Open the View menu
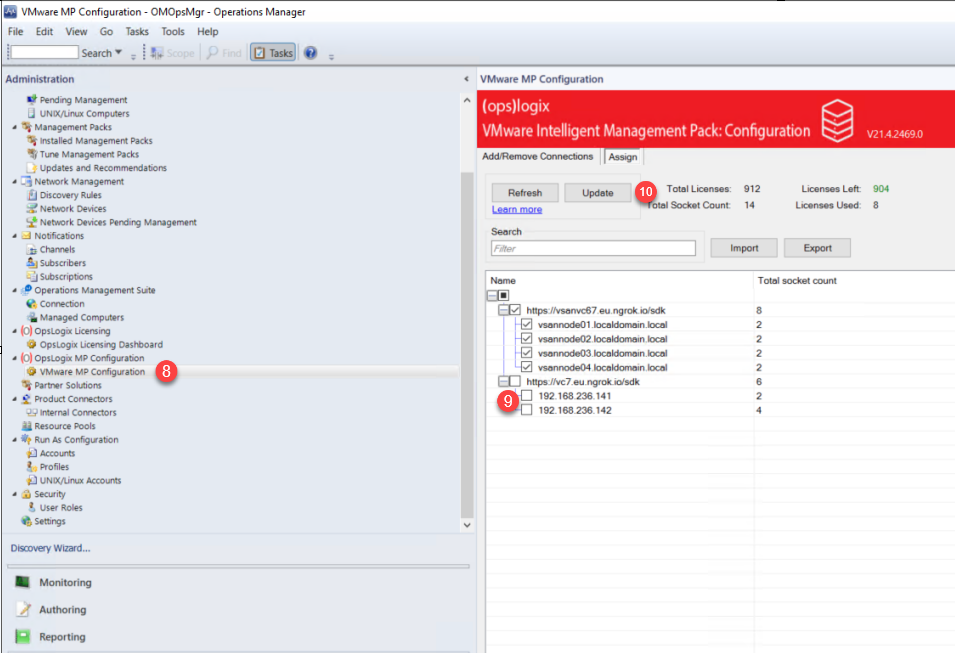Screen dimensions: 955x653 point(76,32)
